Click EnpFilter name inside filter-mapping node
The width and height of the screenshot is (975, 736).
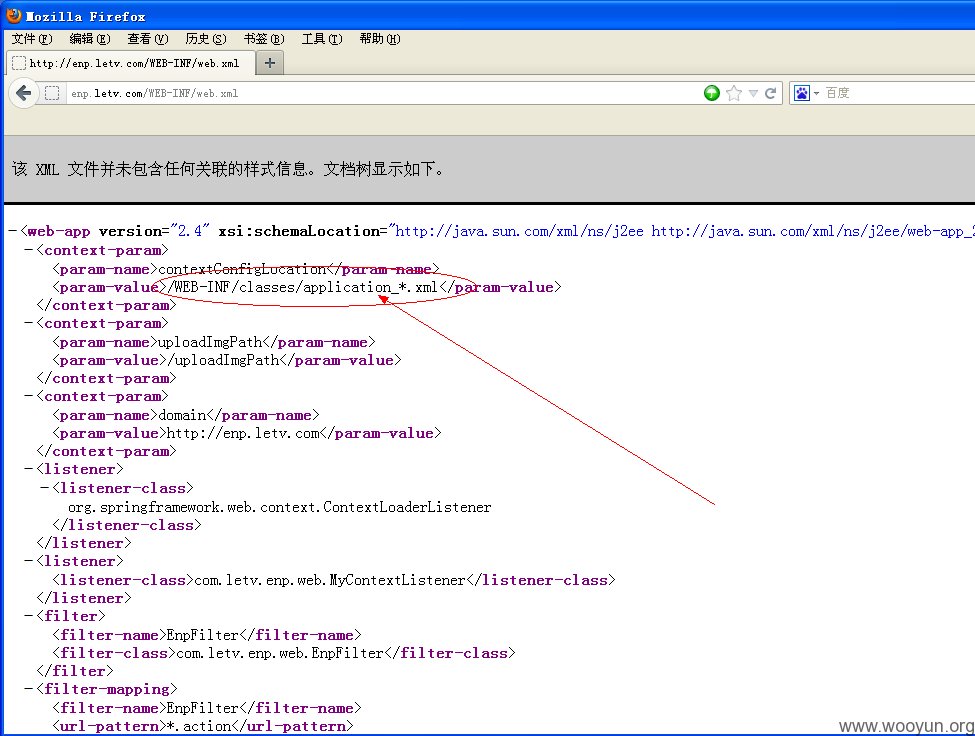pyautogui.click(x=203, y=708)
